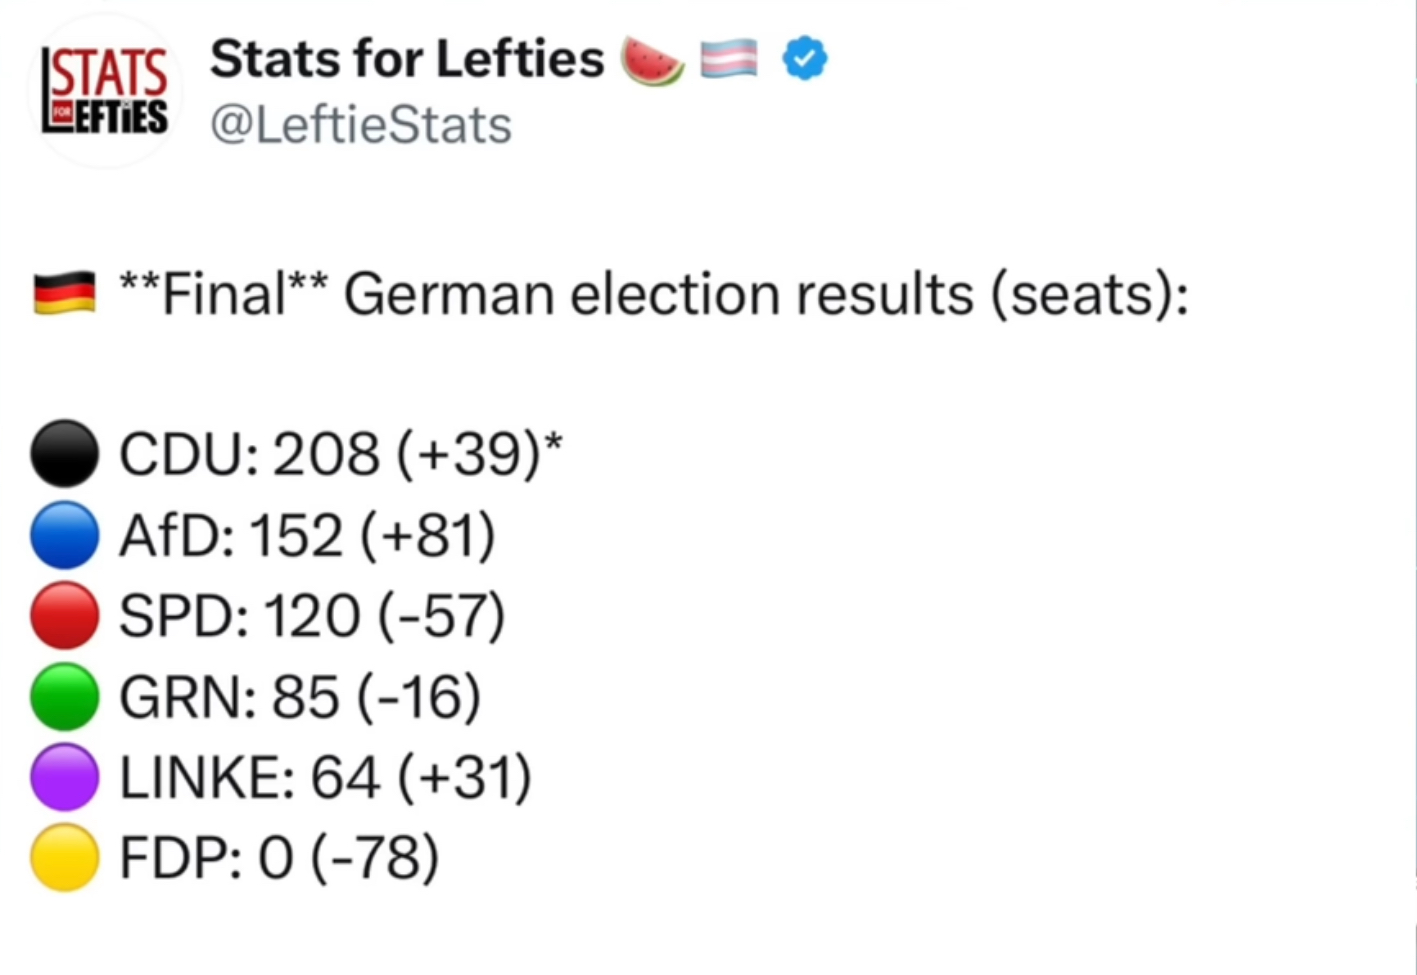This screenshot has height=975, width=1417.
Task: Click the SPD: 120 (-57) result line
Action: coord(312,616)
